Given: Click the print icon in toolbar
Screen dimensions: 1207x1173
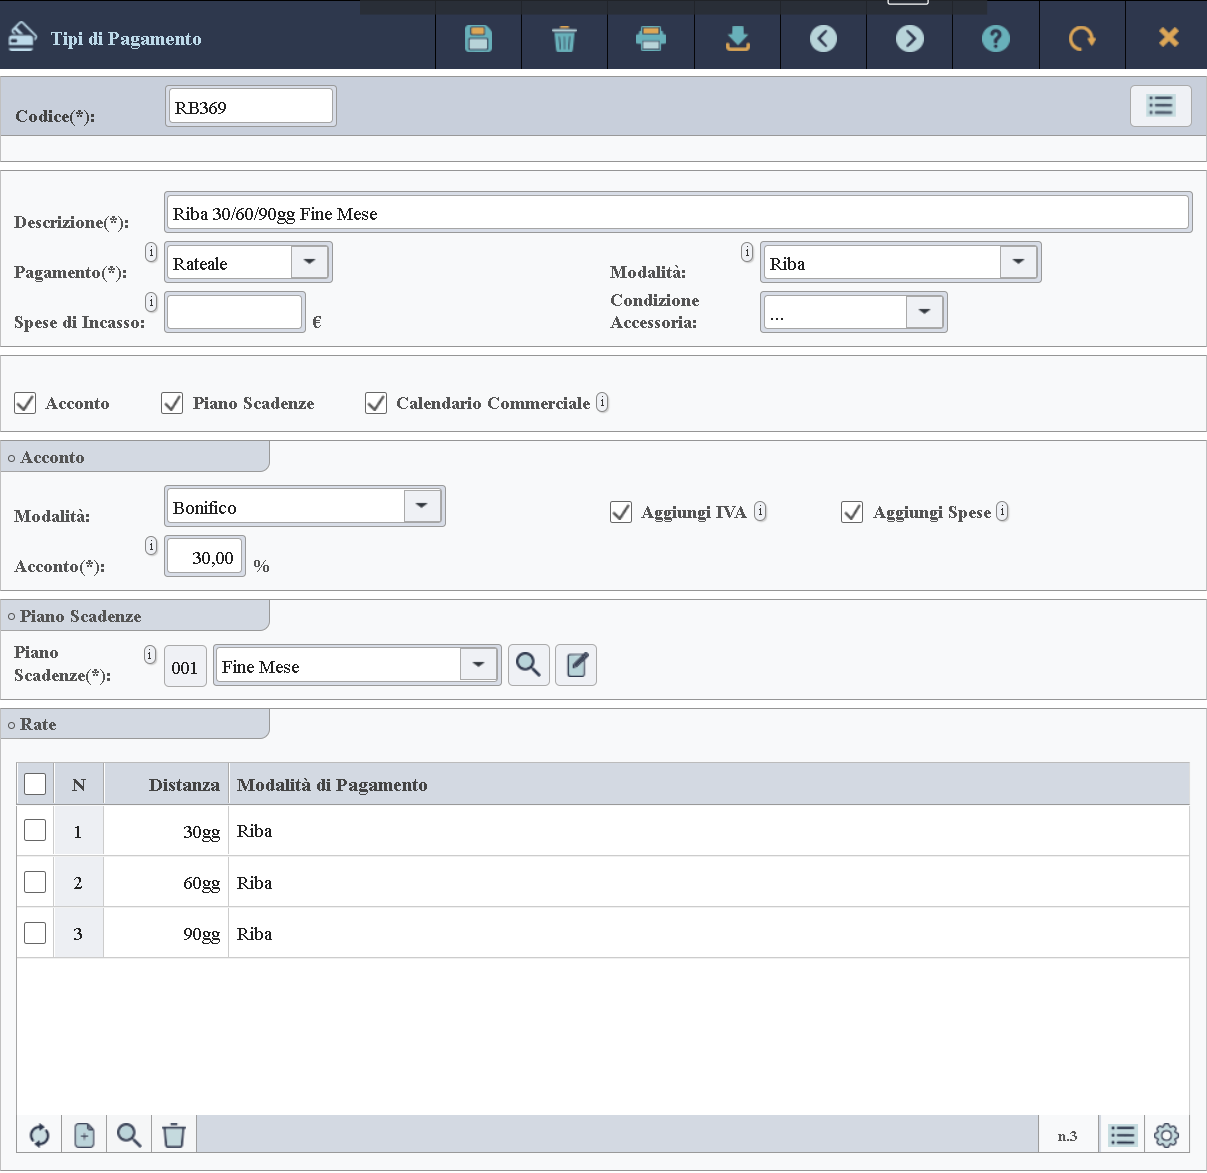Looking at the screenshot, I should coord(651,39).
